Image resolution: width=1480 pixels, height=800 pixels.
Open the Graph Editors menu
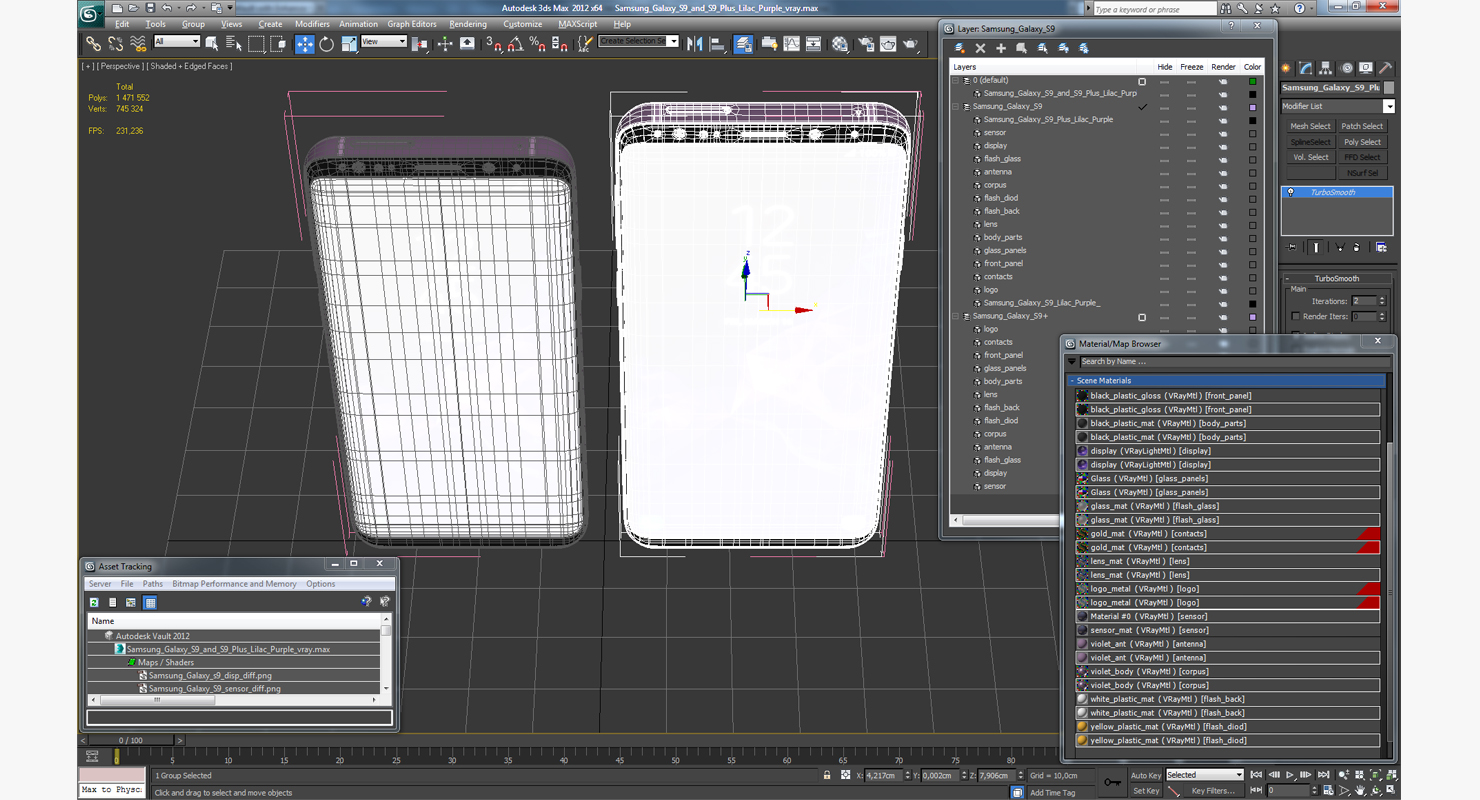[412, 24]
